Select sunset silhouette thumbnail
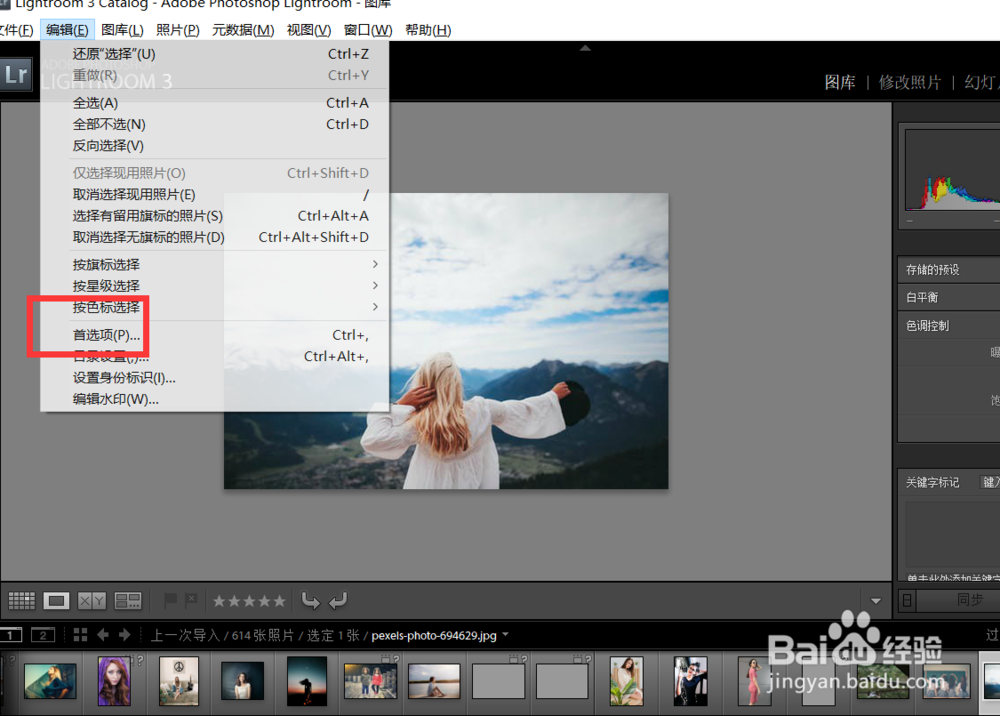The image size is (1000, 716). pos(307,681)
